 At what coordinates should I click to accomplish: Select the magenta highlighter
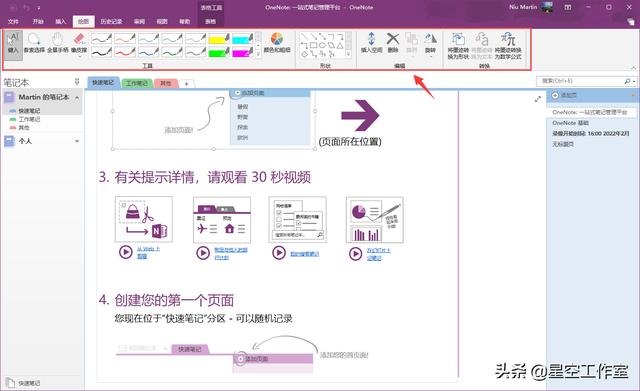243,52
